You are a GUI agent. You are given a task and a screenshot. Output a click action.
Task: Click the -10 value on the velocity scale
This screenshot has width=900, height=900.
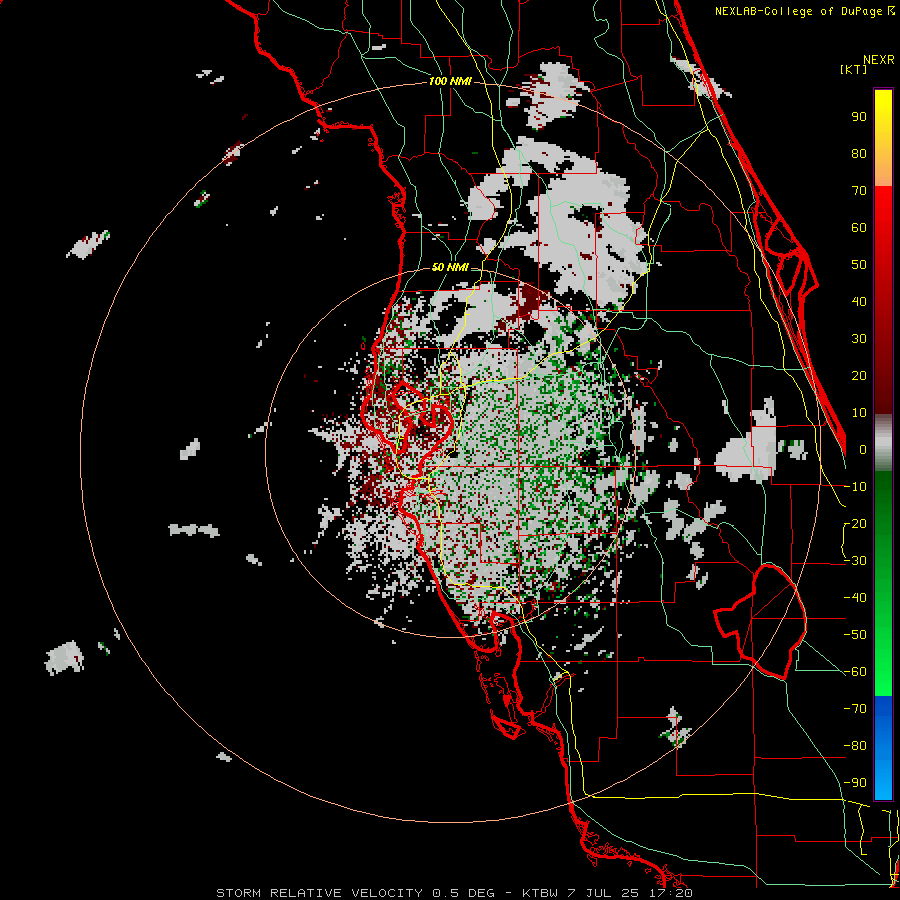(855, 487)
